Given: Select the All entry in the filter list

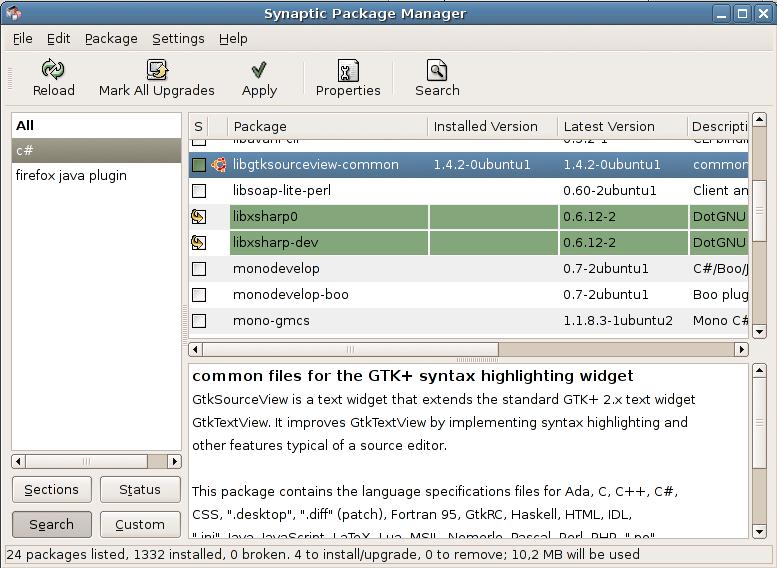Looking at the screenshot, I should 96,125.
